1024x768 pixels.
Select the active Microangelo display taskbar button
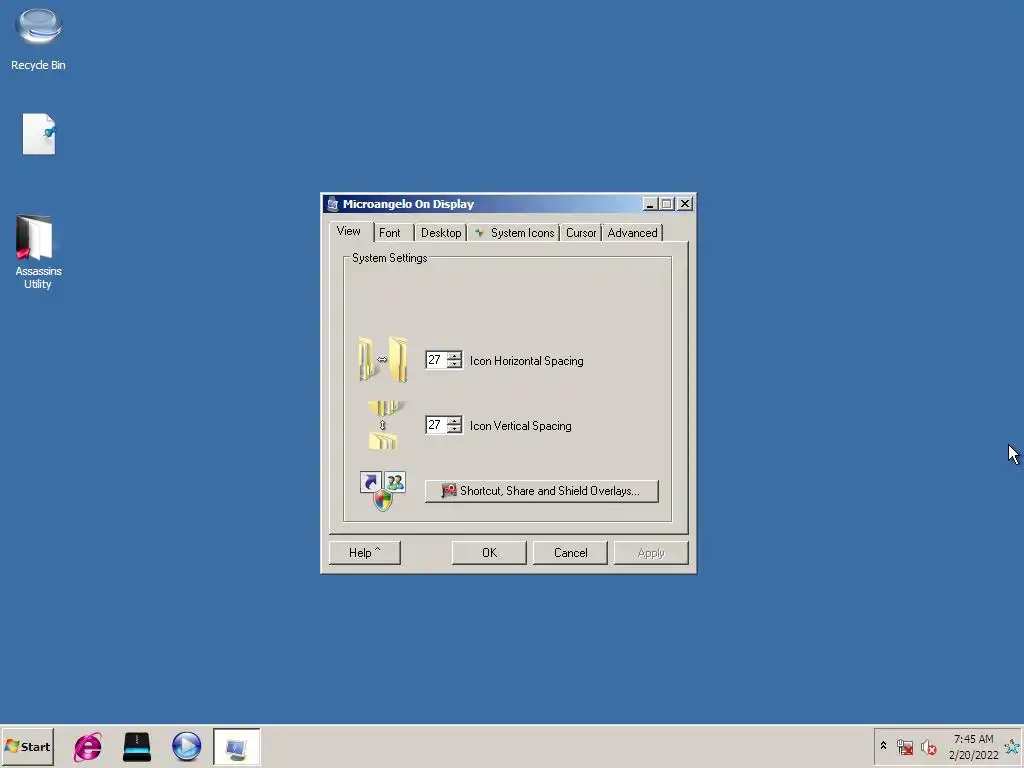[x=236, y=747]
